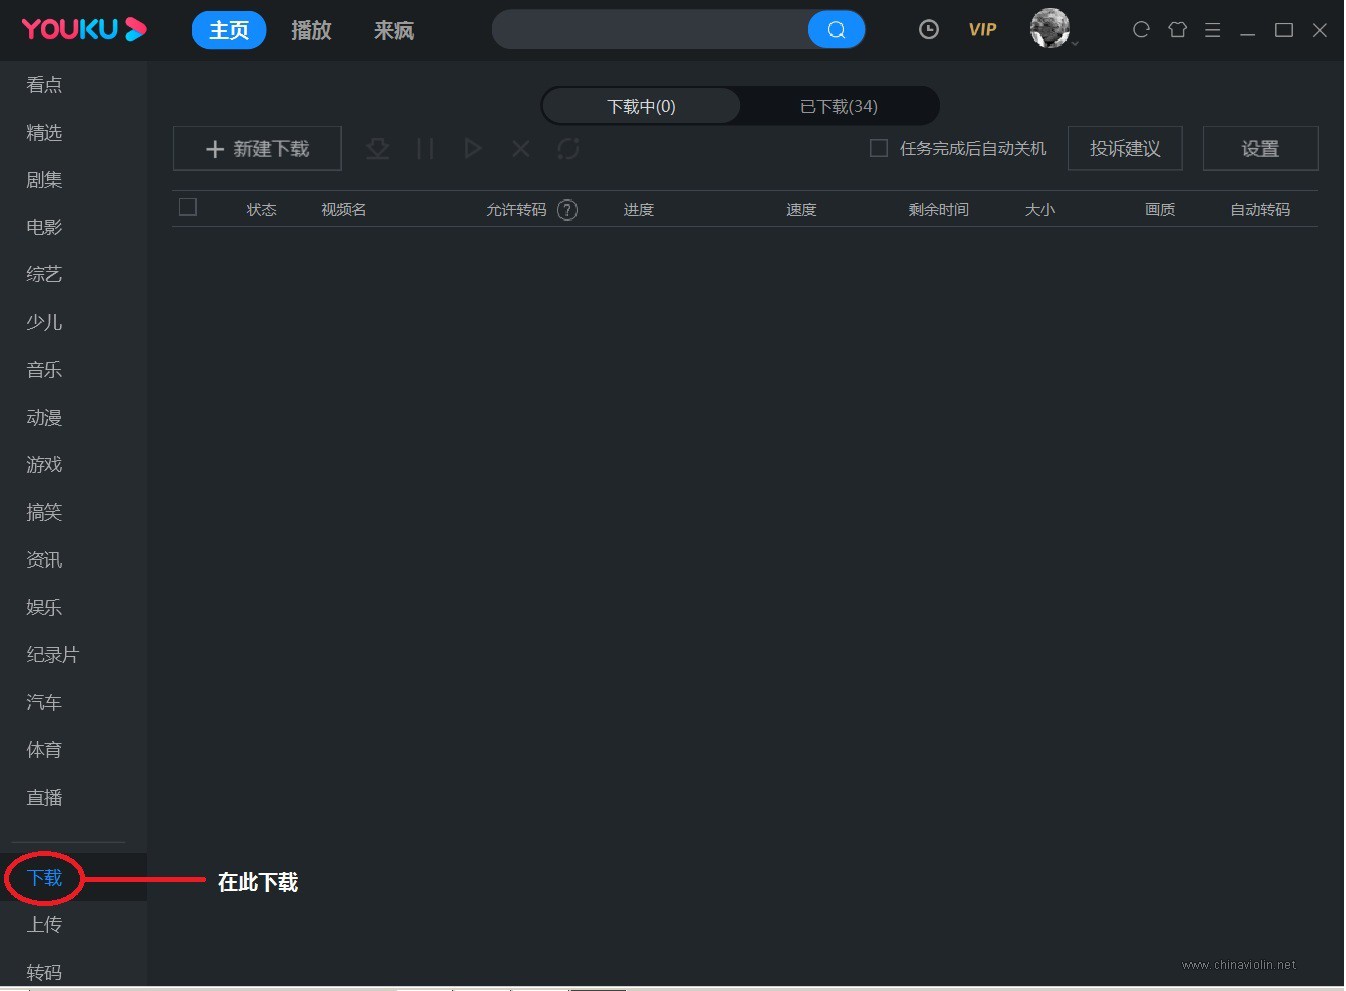
Task: Switch to the 下载中(0) tab
Action: 641,106
